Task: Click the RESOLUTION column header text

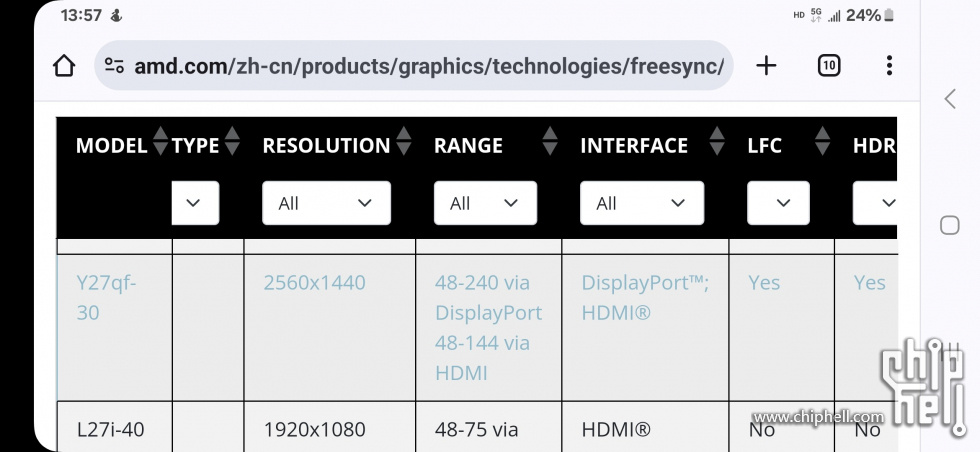Action: pos(326,146)
